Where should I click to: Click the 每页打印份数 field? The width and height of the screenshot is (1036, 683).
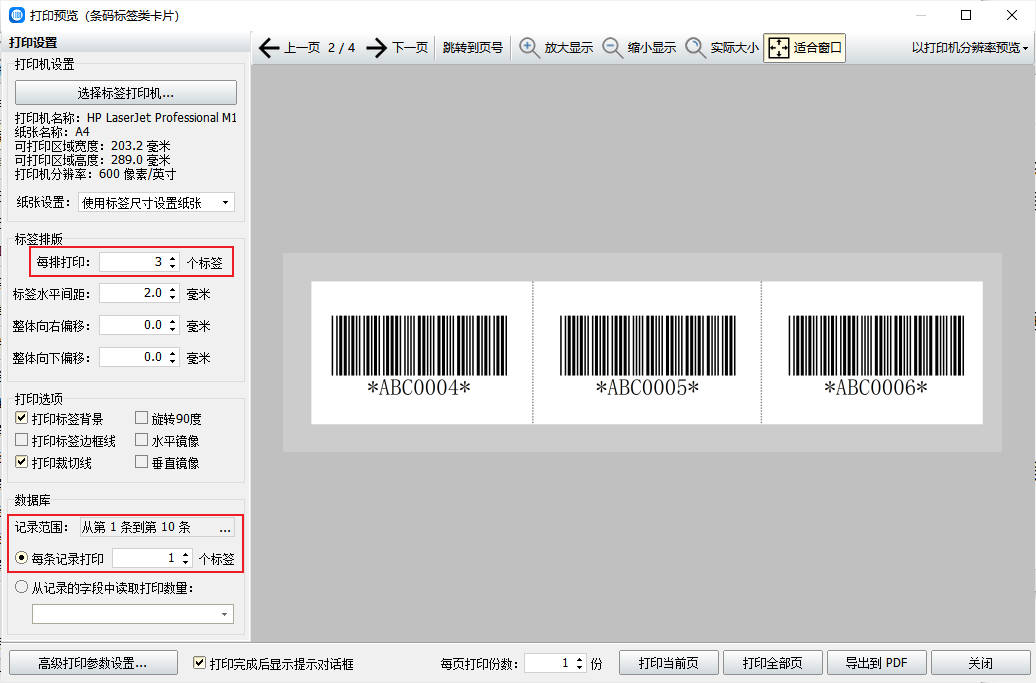[x=548, y=663]
